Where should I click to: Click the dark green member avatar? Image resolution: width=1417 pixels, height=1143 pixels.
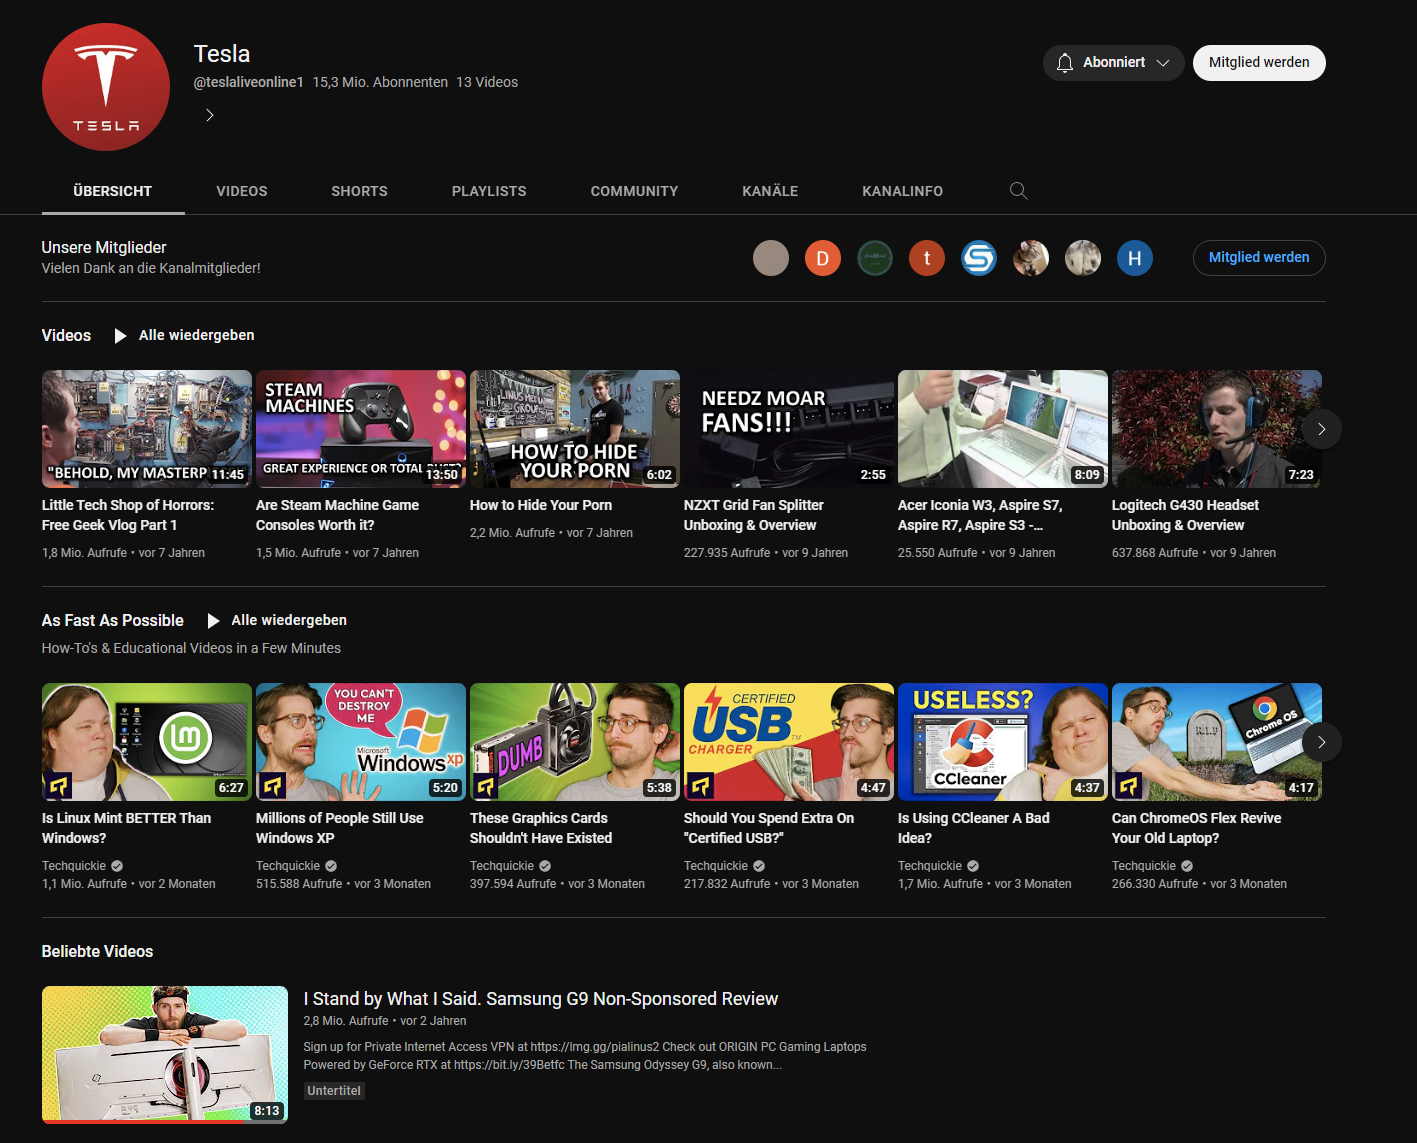875,258
